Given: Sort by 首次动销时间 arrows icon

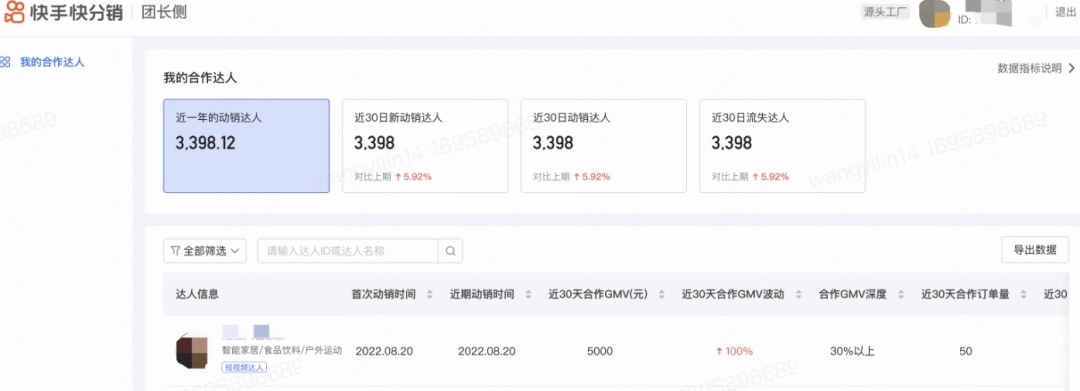Looking at the screenshot, I should (429, 295).
